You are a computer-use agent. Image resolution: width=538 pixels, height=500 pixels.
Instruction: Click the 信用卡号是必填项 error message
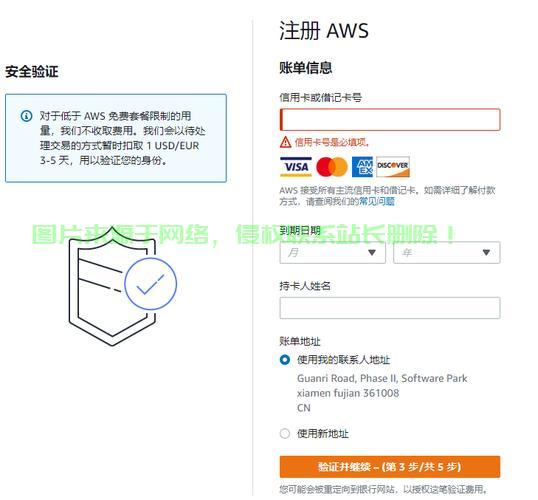coord(332,142)
